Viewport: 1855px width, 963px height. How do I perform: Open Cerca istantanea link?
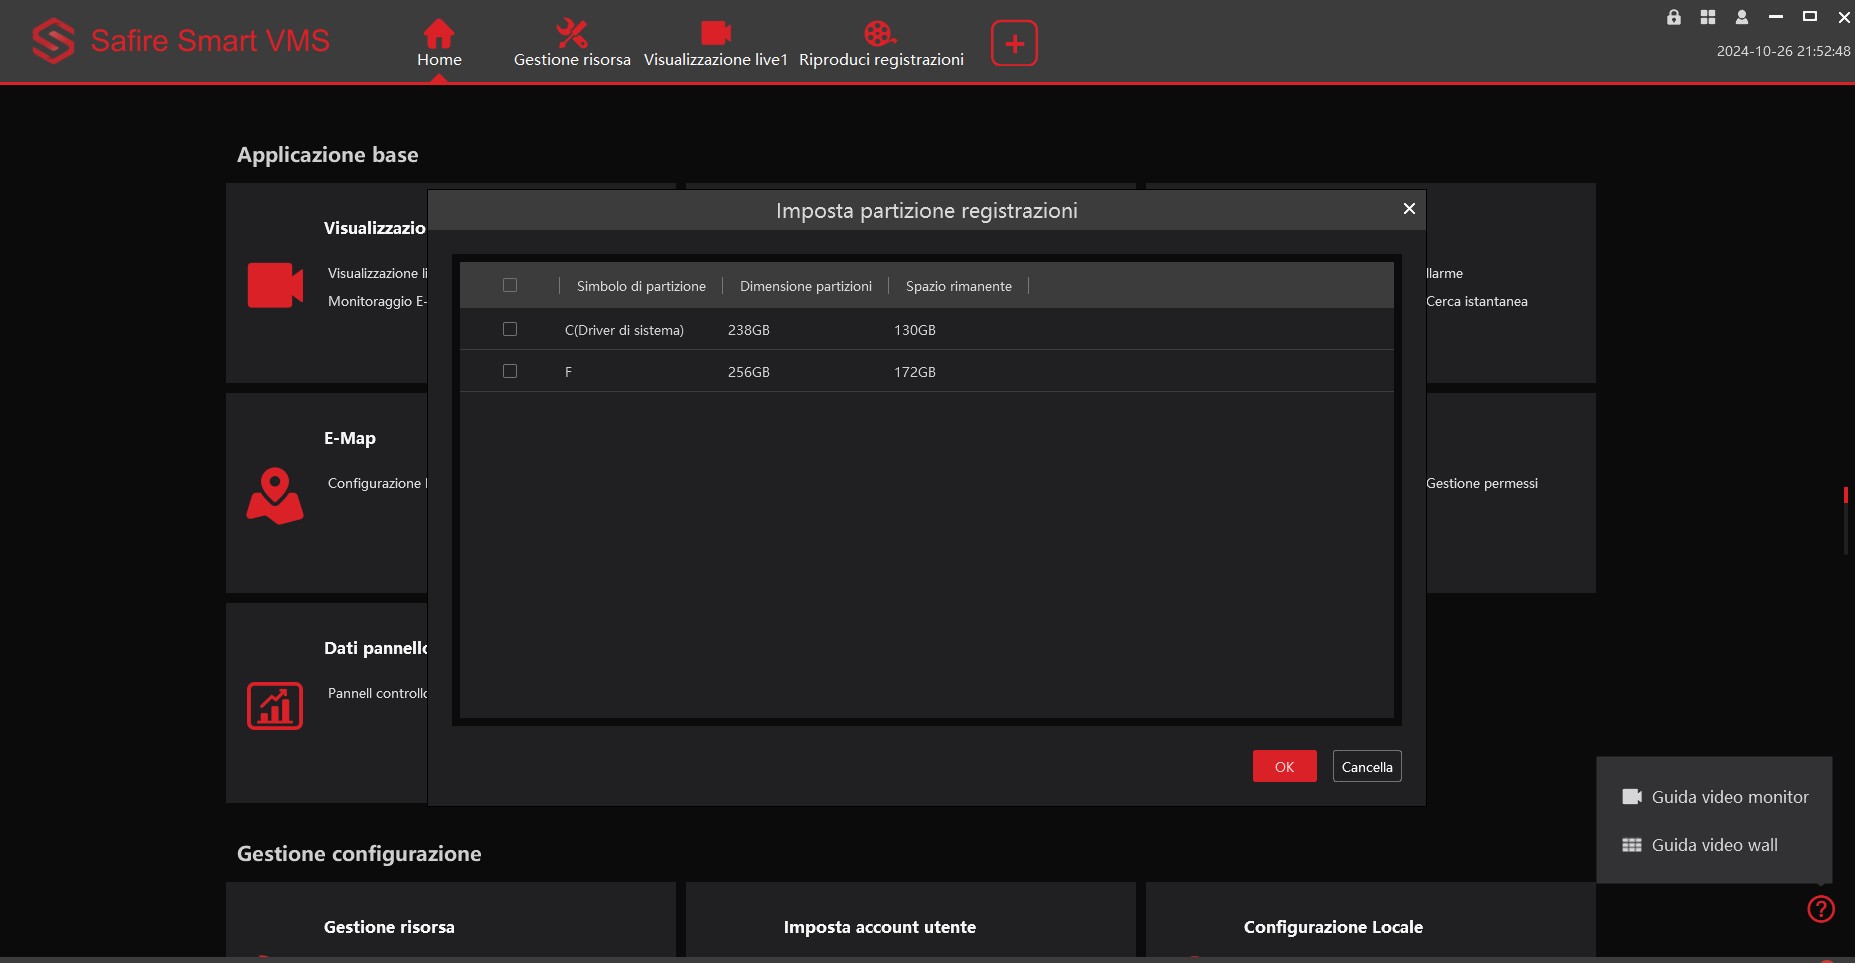(1477, 301)
